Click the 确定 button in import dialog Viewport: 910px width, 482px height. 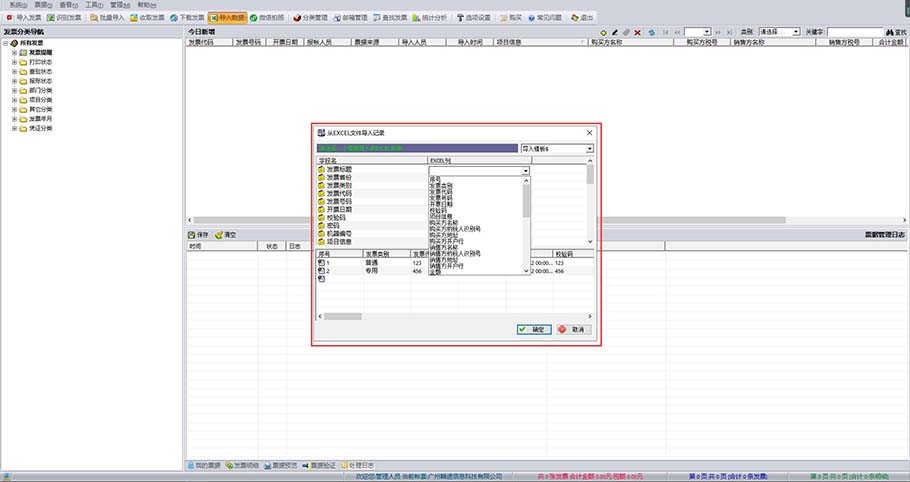(534, 329)
